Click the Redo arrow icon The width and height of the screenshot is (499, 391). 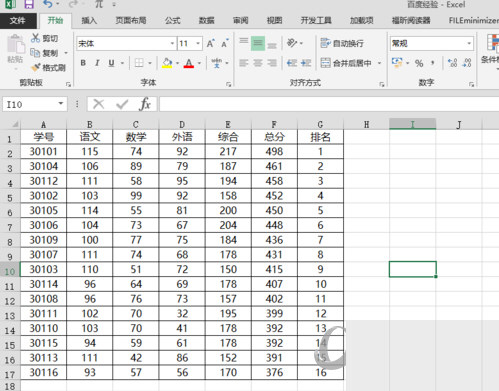(x=73, y=4)
